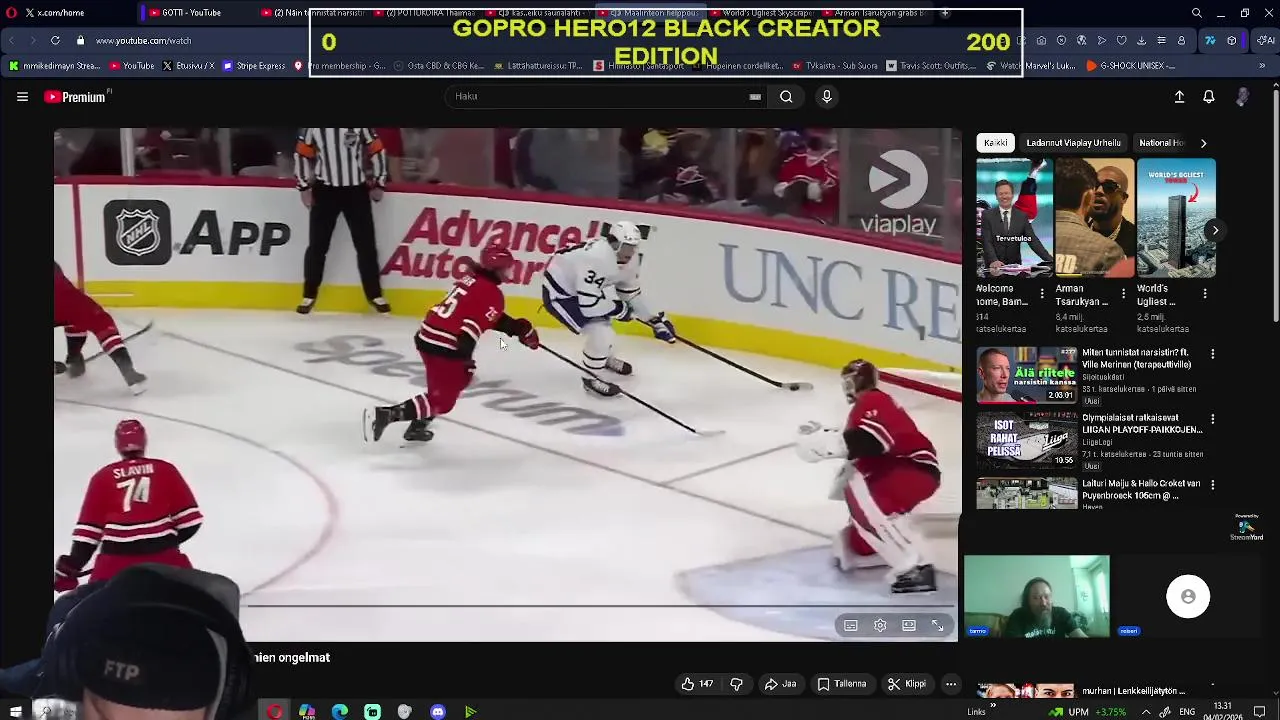Select the Ladannut Viaplay Urheilu chip
The width and height of the screenshot is (1280, 720).
pos(1073,143)
